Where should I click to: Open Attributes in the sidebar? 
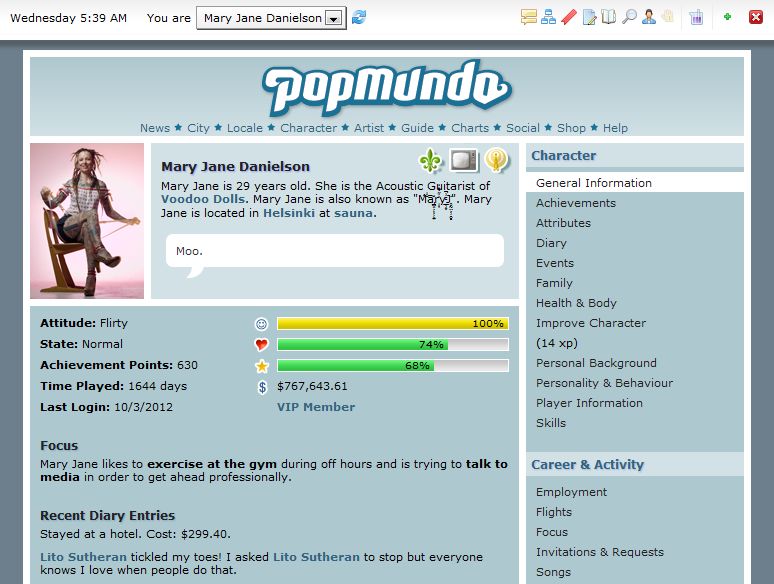(563, 223)
